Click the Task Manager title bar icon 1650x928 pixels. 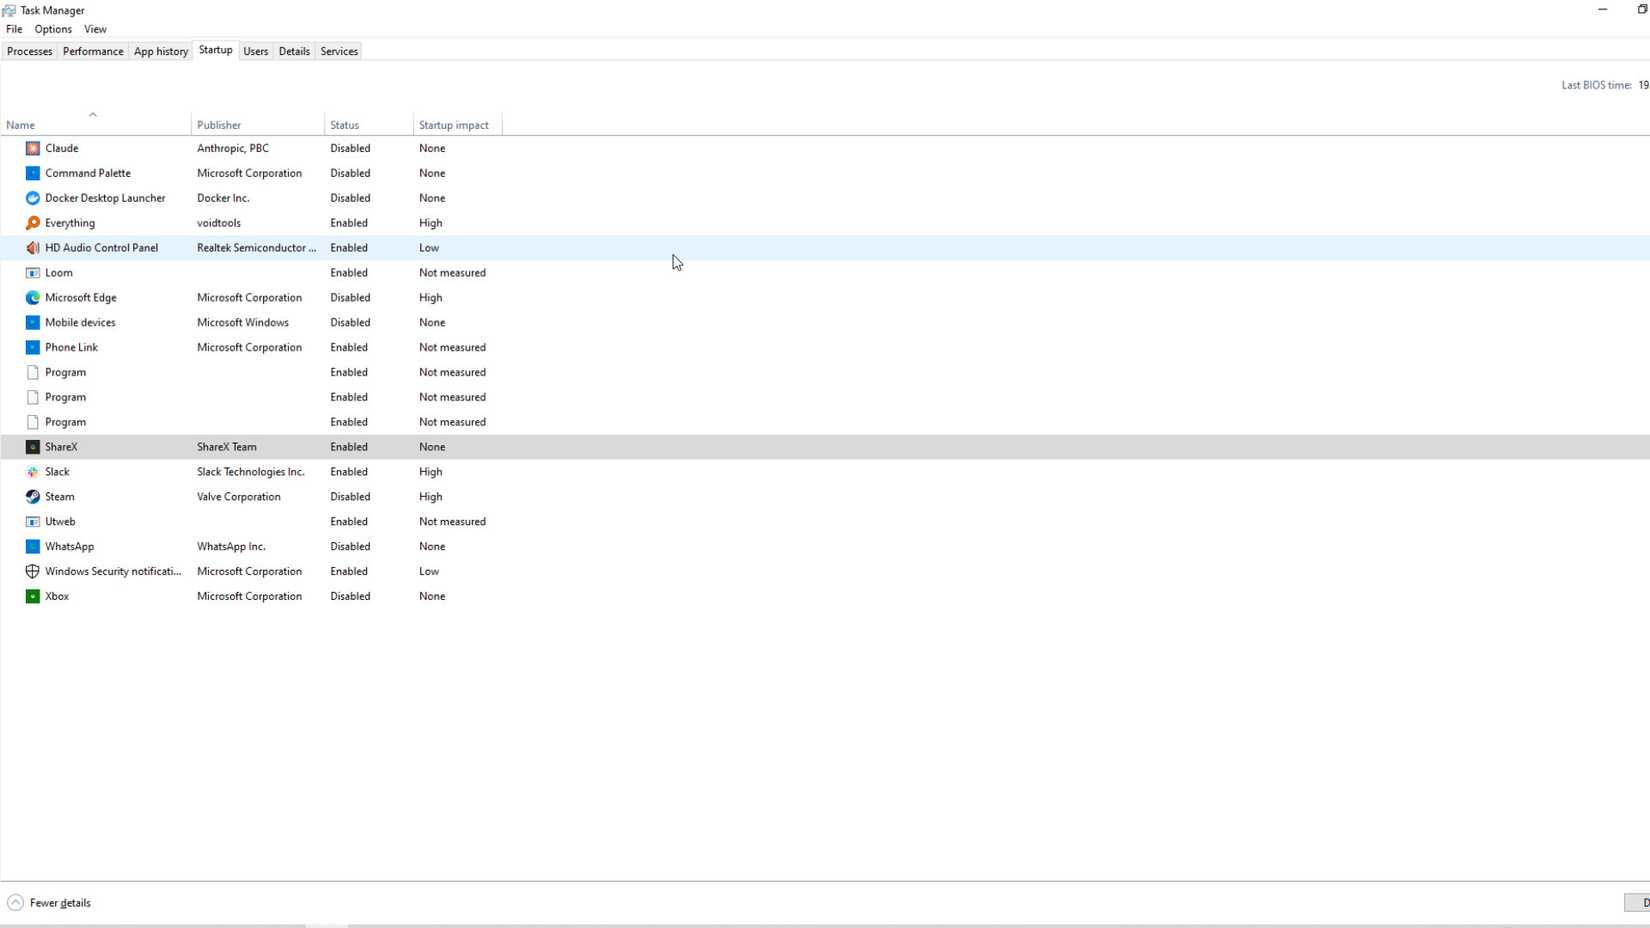(x=9, y=10)
